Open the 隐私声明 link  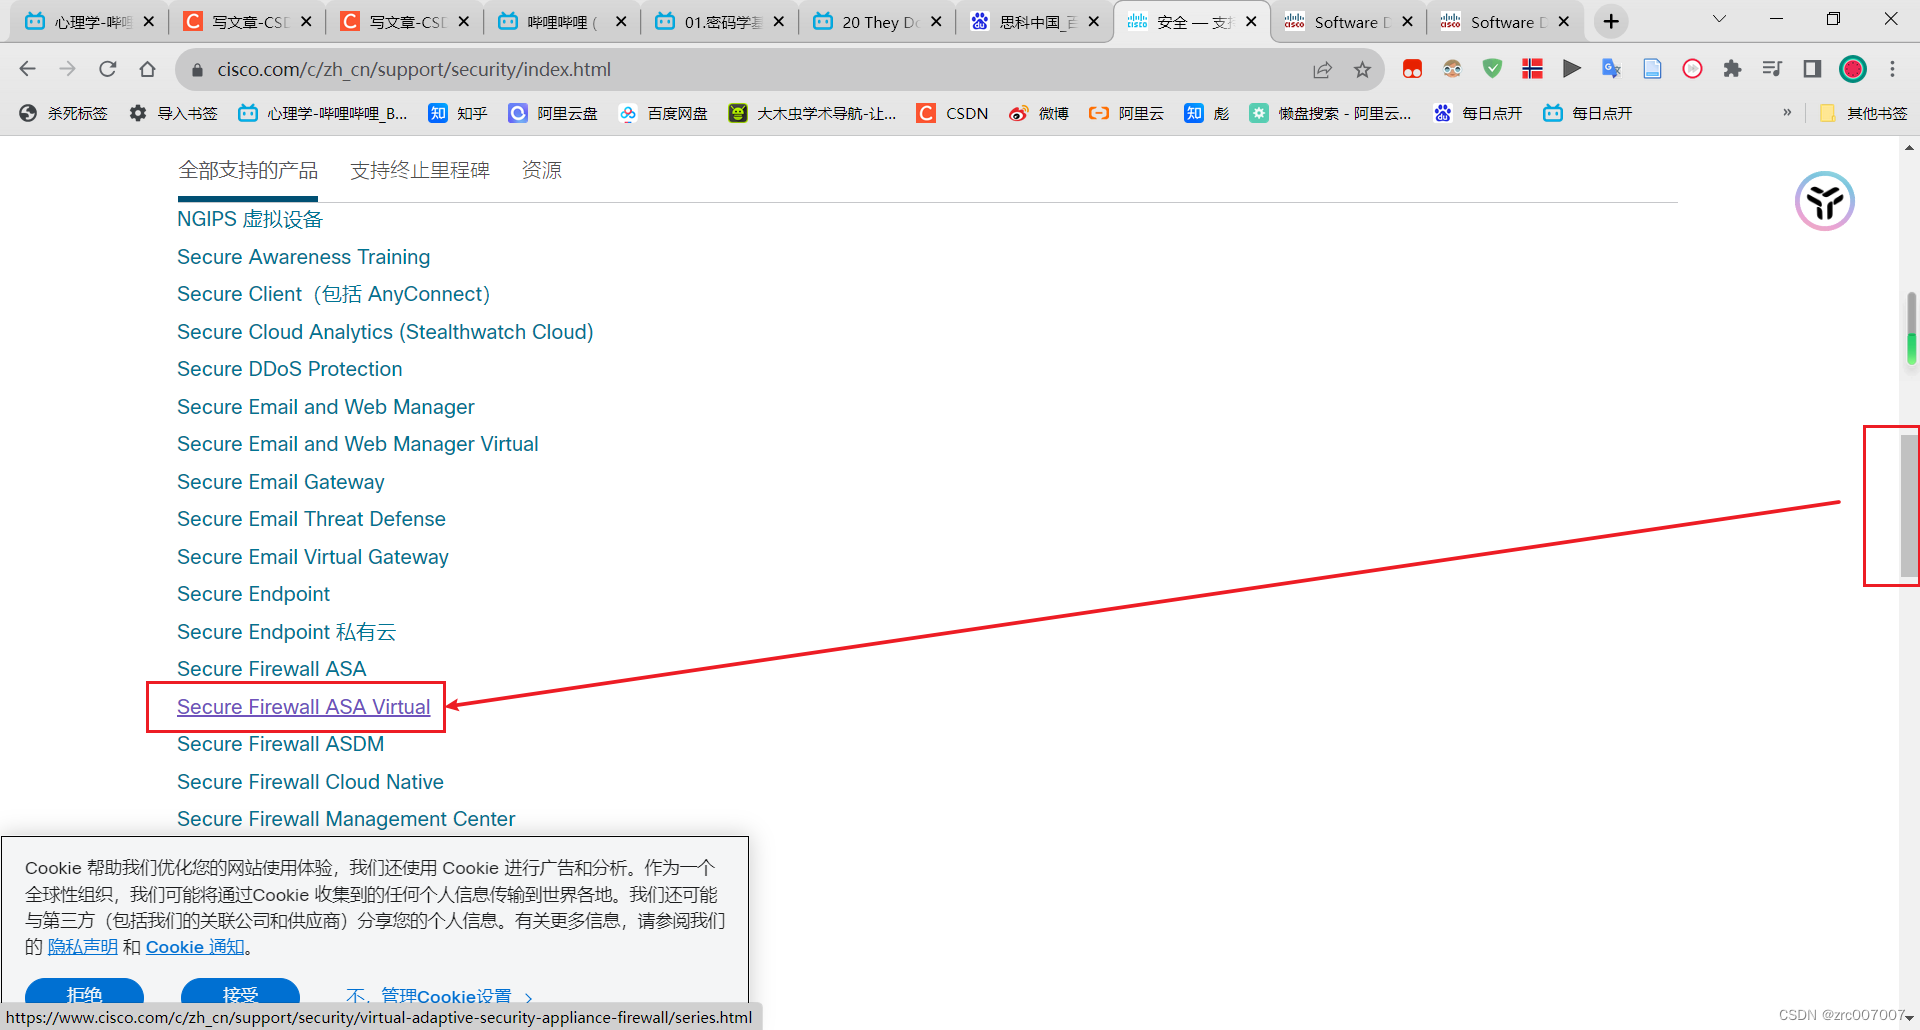pos(82,947)
